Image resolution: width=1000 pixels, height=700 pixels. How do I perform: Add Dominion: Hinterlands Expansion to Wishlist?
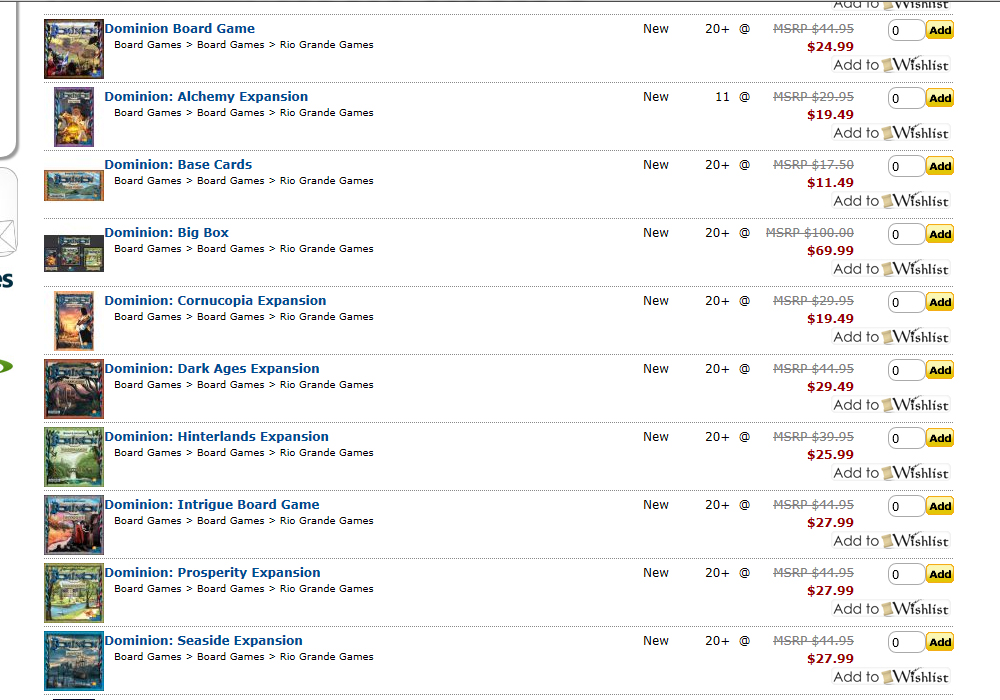[x=891, y=473]
